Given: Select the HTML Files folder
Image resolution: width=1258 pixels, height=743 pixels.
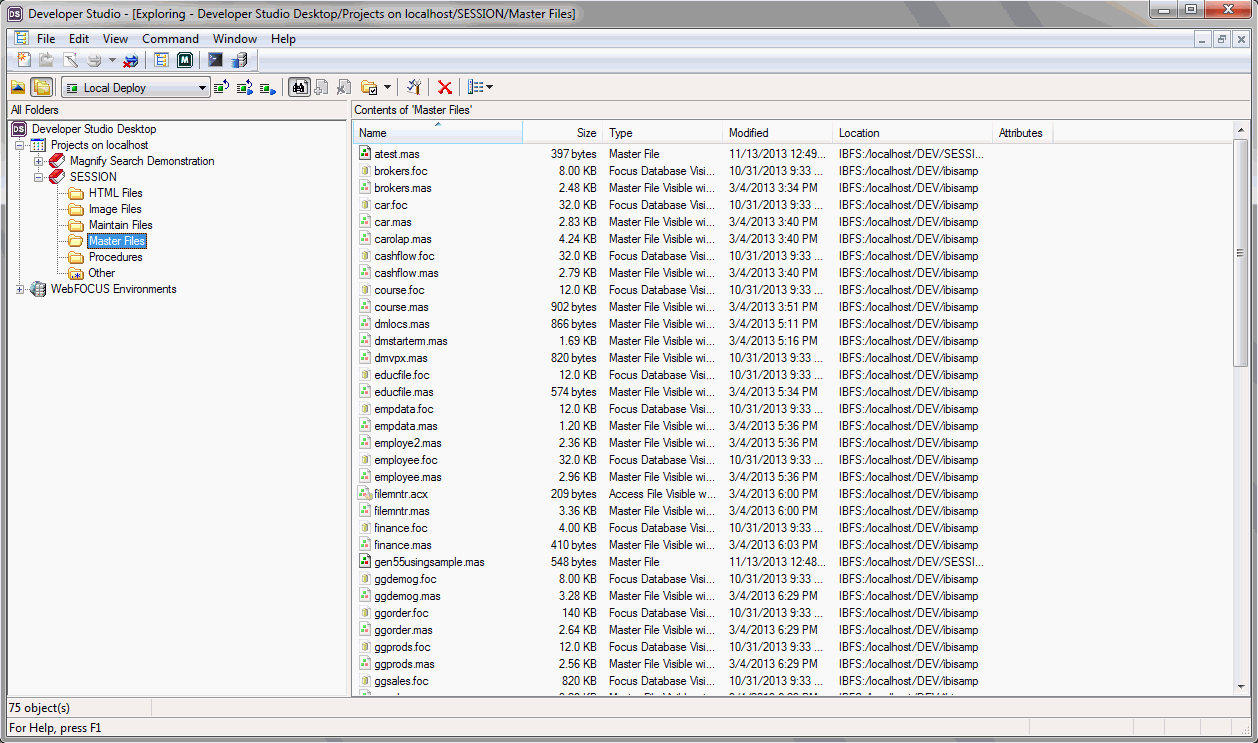Looking at the screenshot, I should (x=115, y=193).
